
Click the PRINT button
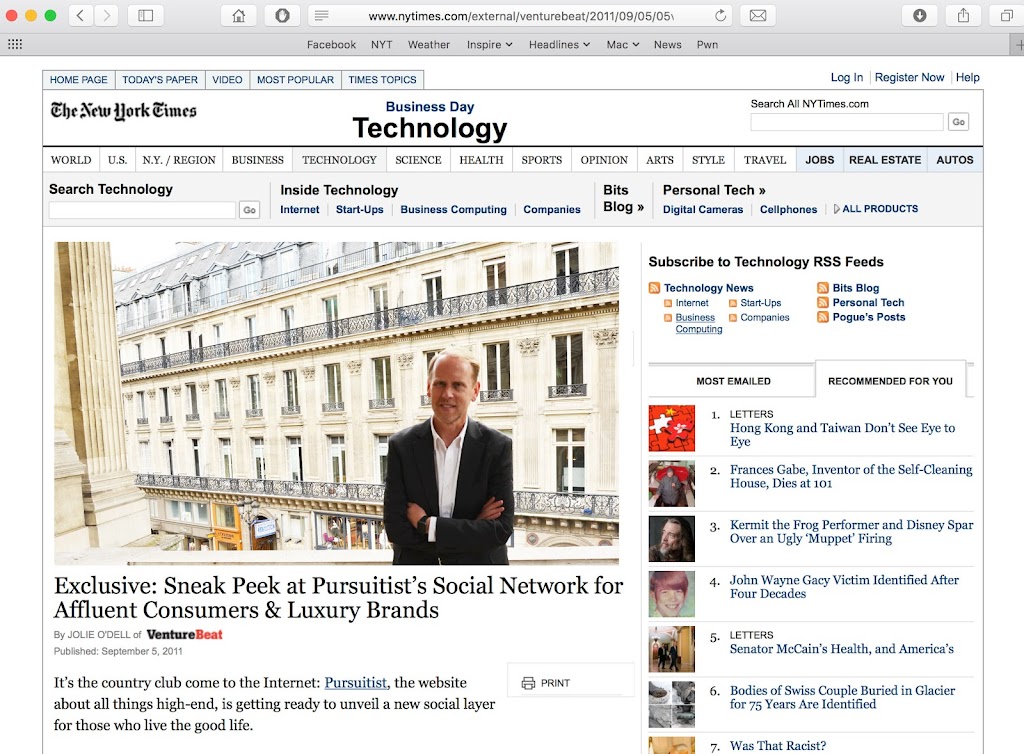pos(571,682)
